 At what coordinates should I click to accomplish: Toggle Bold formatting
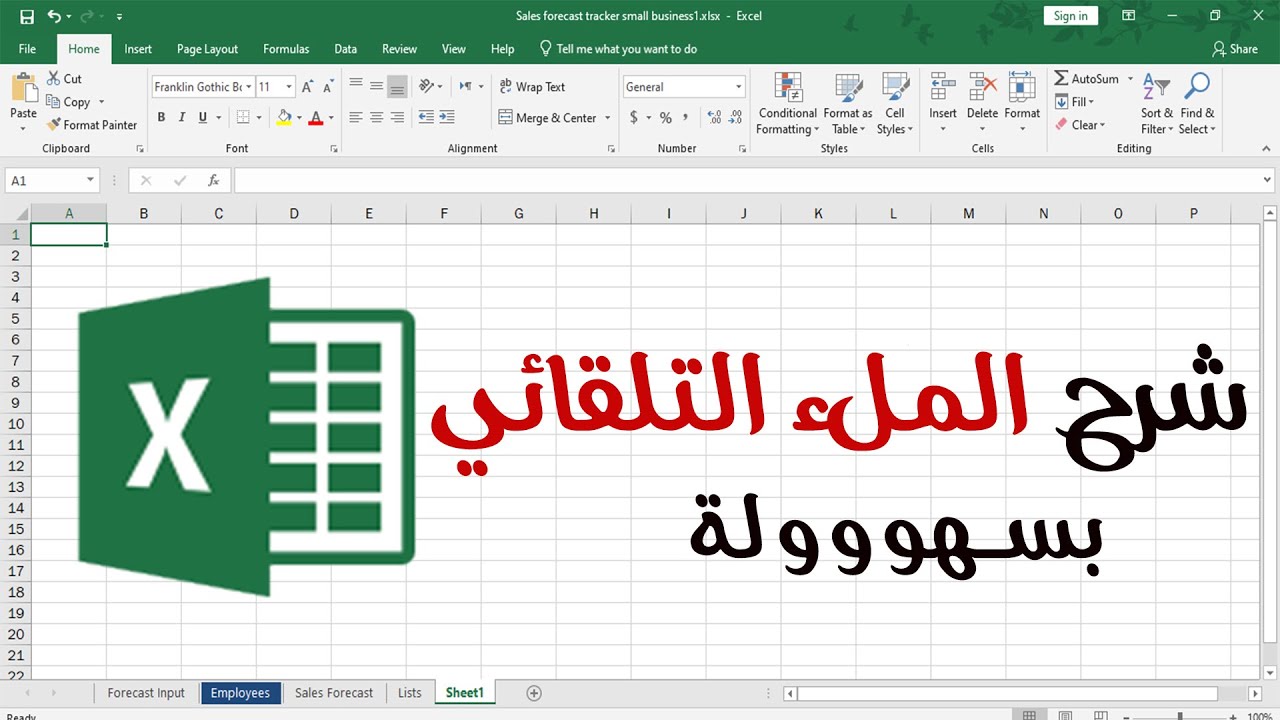[161, 117]
